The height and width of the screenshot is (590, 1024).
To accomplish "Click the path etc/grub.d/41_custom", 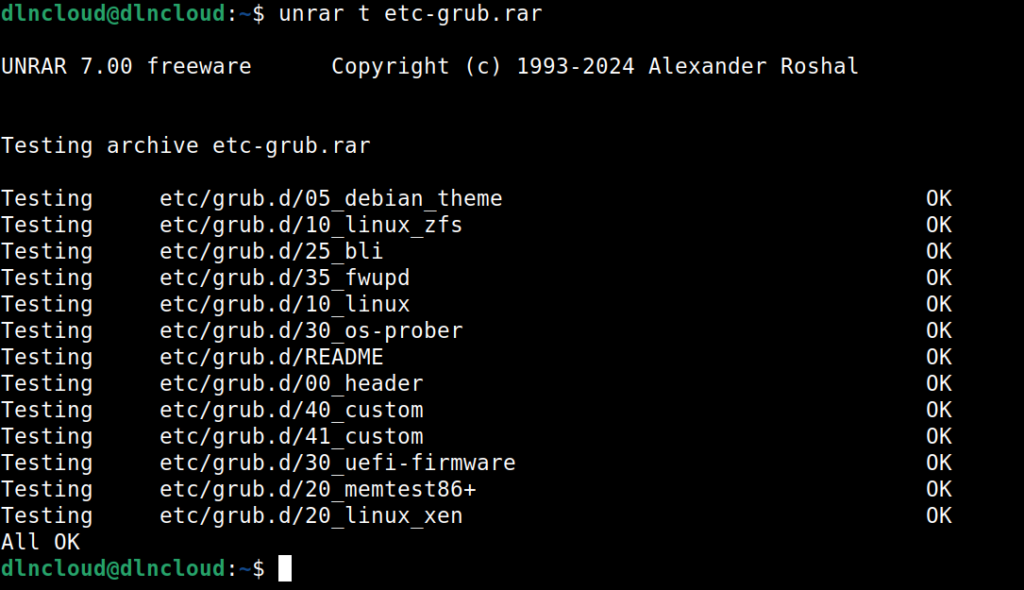I will point(291,436).
